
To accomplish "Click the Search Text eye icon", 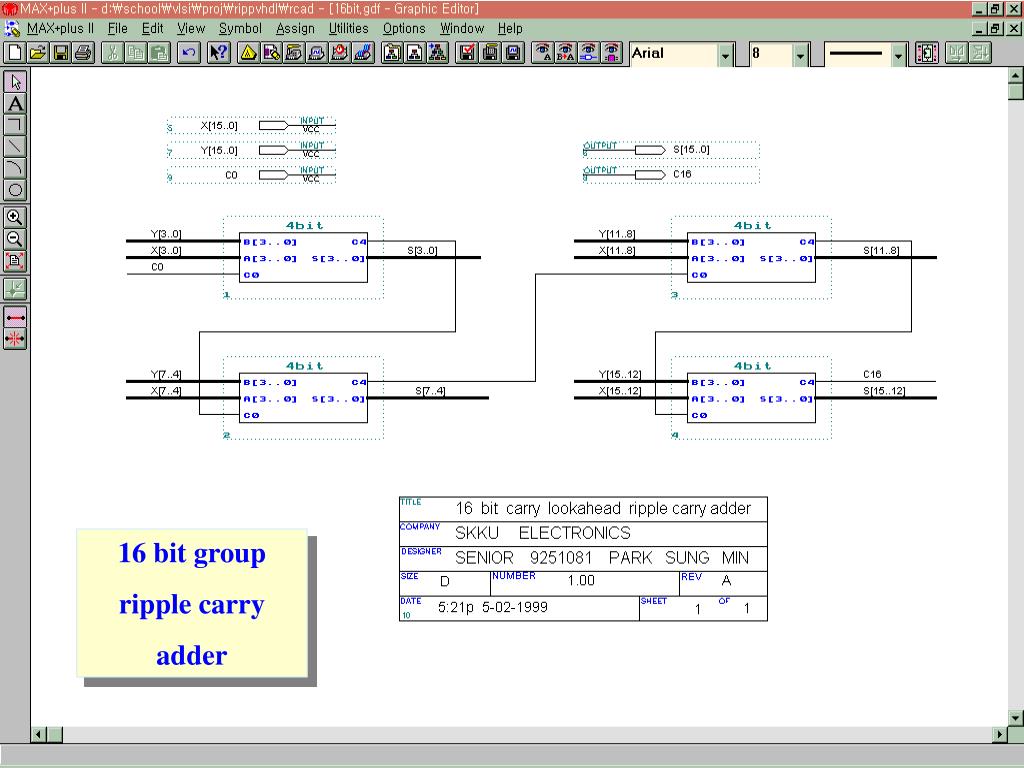I will [543, 53].
